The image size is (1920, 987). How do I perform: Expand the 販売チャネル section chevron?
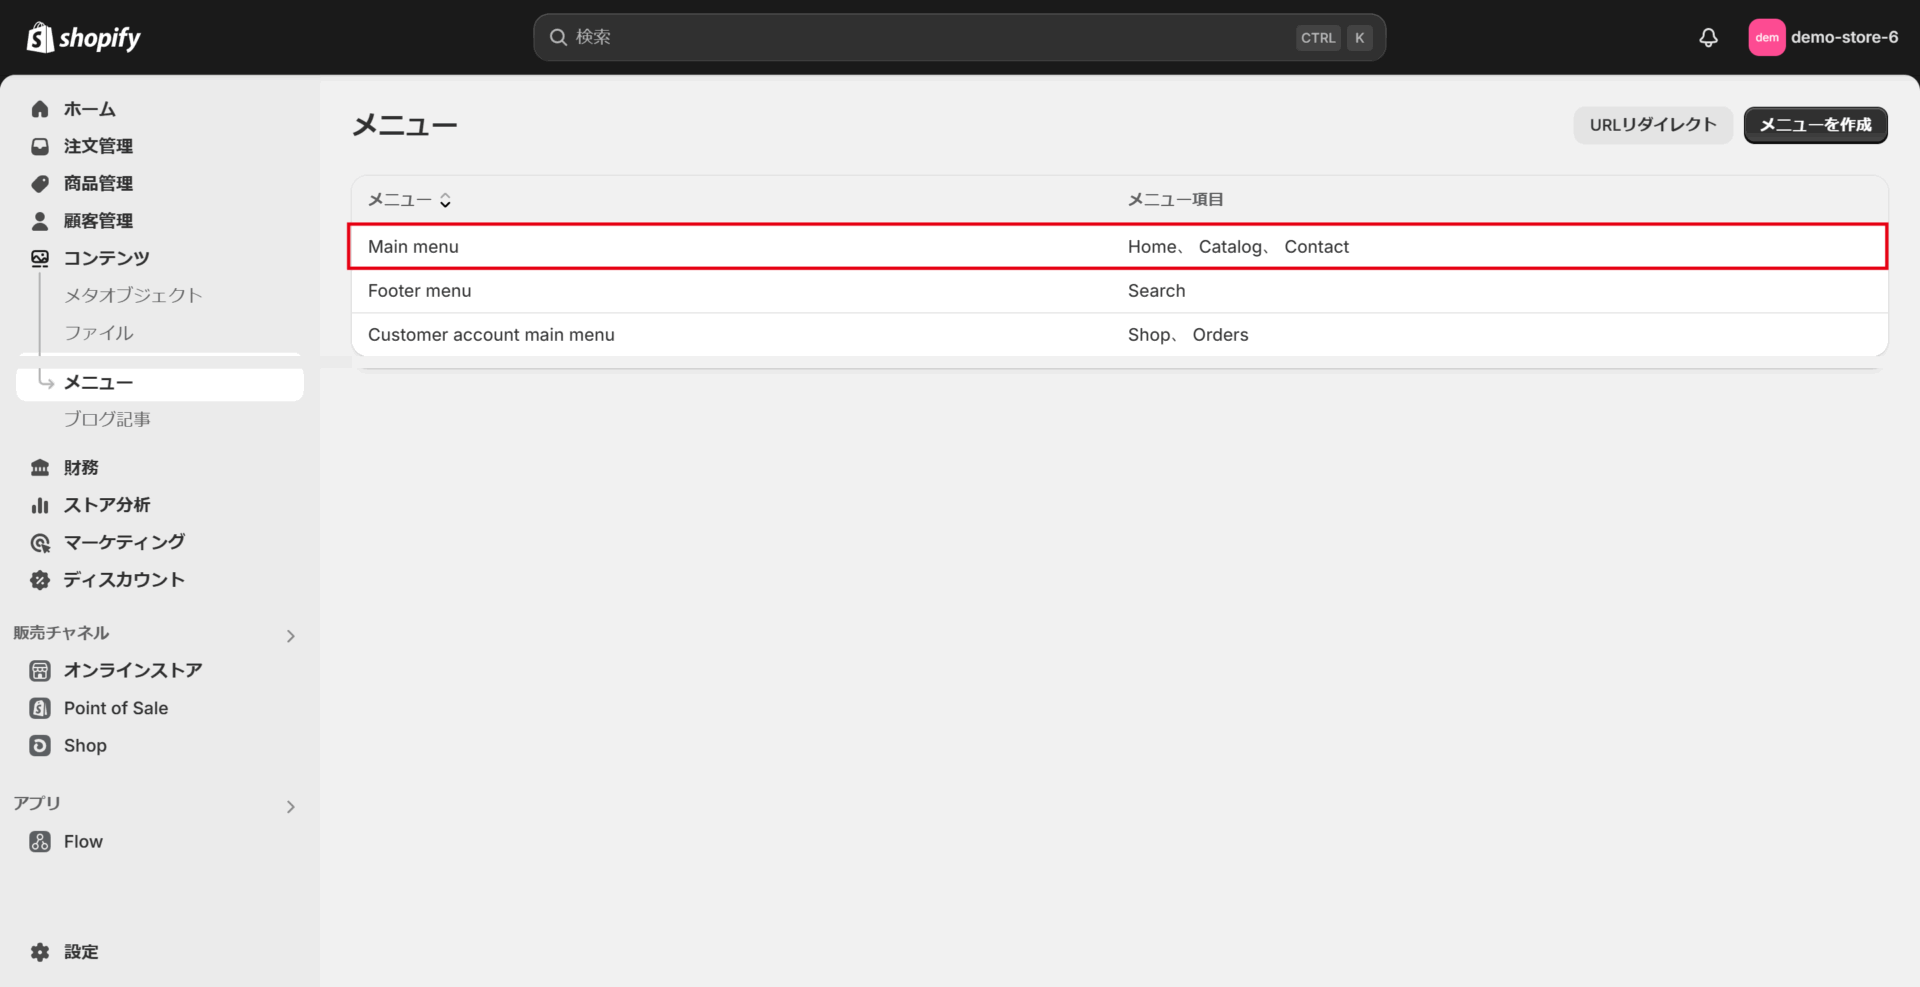(x=291, y=636)
